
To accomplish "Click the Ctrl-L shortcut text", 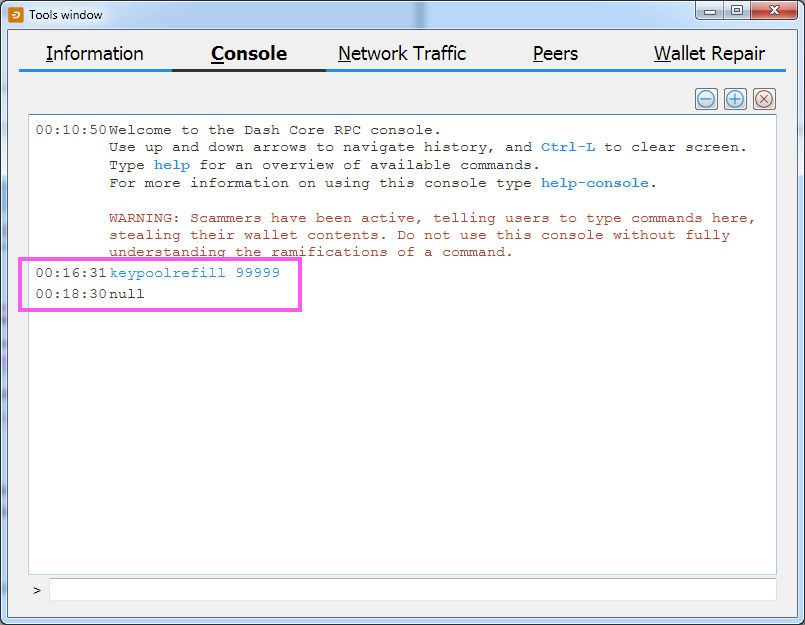I will click(x=568, y=147).
